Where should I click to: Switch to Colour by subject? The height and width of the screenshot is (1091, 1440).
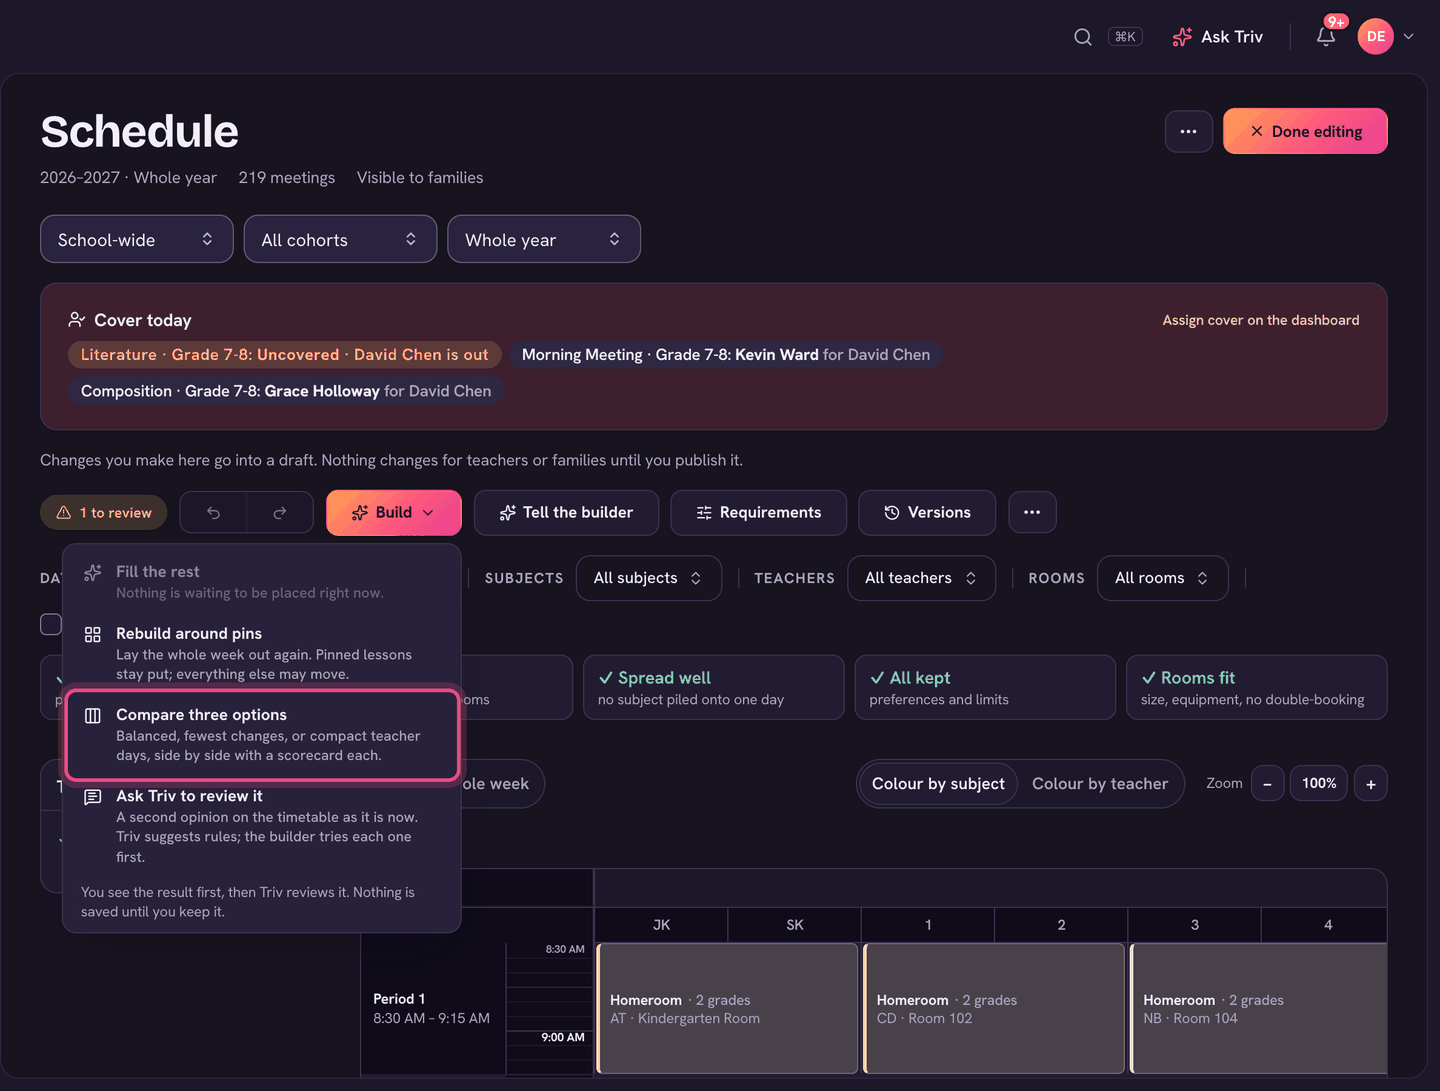(938, 784)
